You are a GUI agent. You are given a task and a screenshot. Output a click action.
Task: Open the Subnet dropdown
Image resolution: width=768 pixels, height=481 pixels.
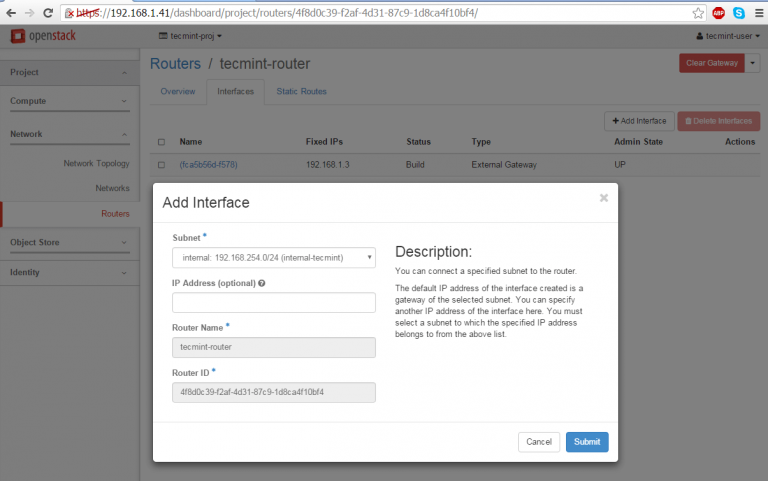pos(273,258)
